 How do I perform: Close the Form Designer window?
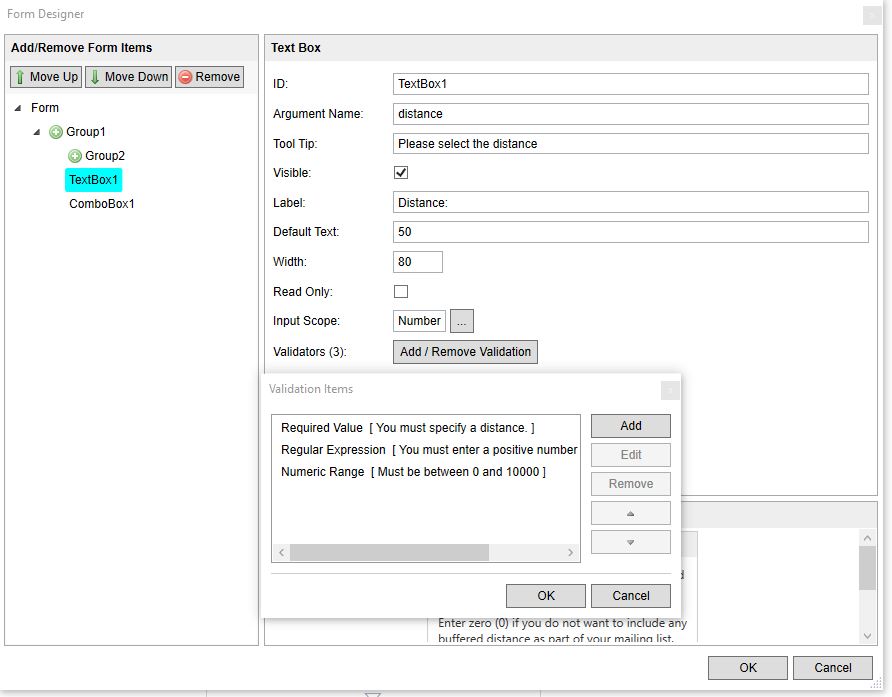coord(872,15)
